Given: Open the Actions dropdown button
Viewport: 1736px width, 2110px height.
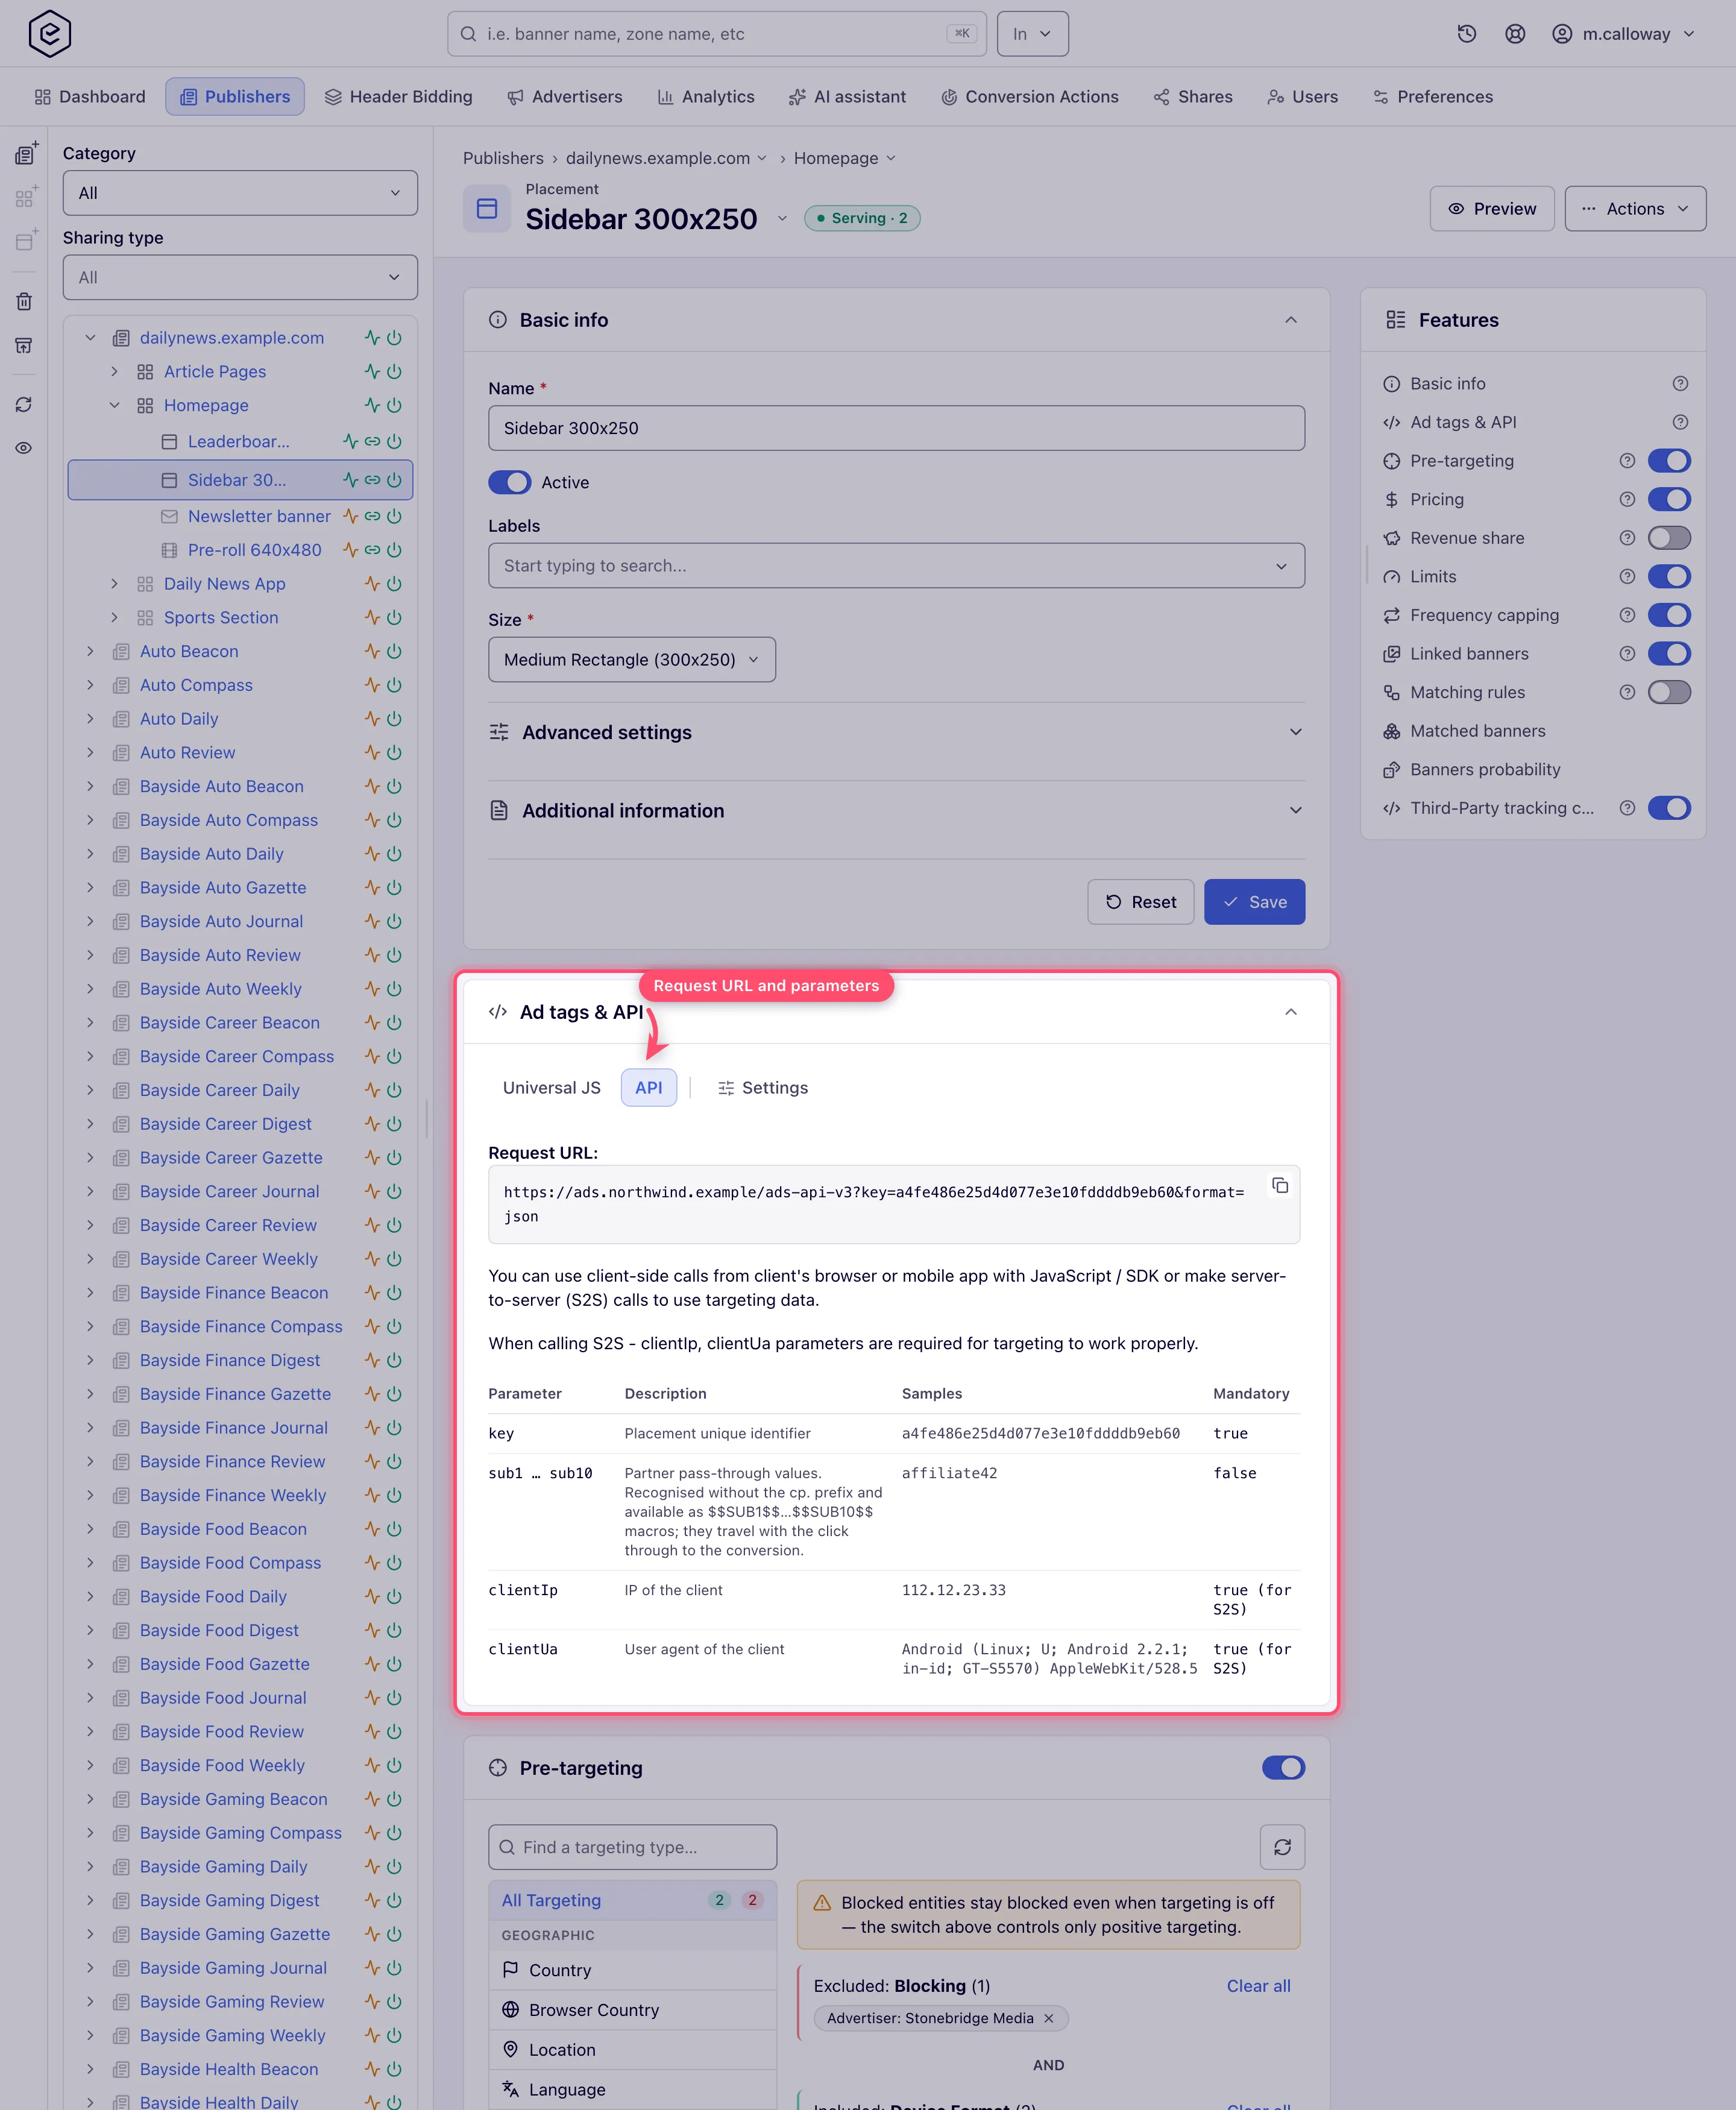Looking at the screenshot, I should pos(1635,208).
